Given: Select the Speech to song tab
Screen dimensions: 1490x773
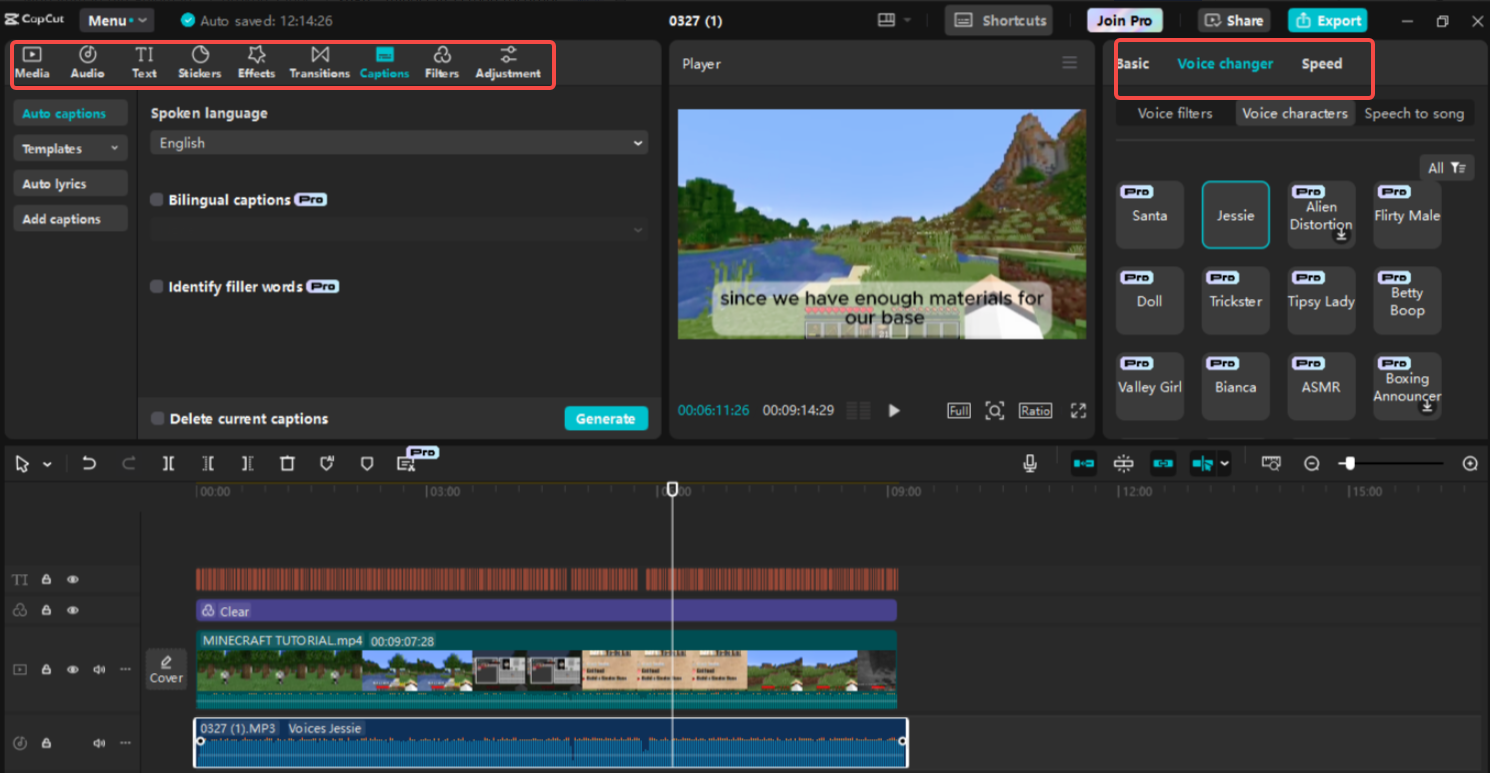Looking at the screenshot, I should pyautogui.click(x=1414, y=113).
